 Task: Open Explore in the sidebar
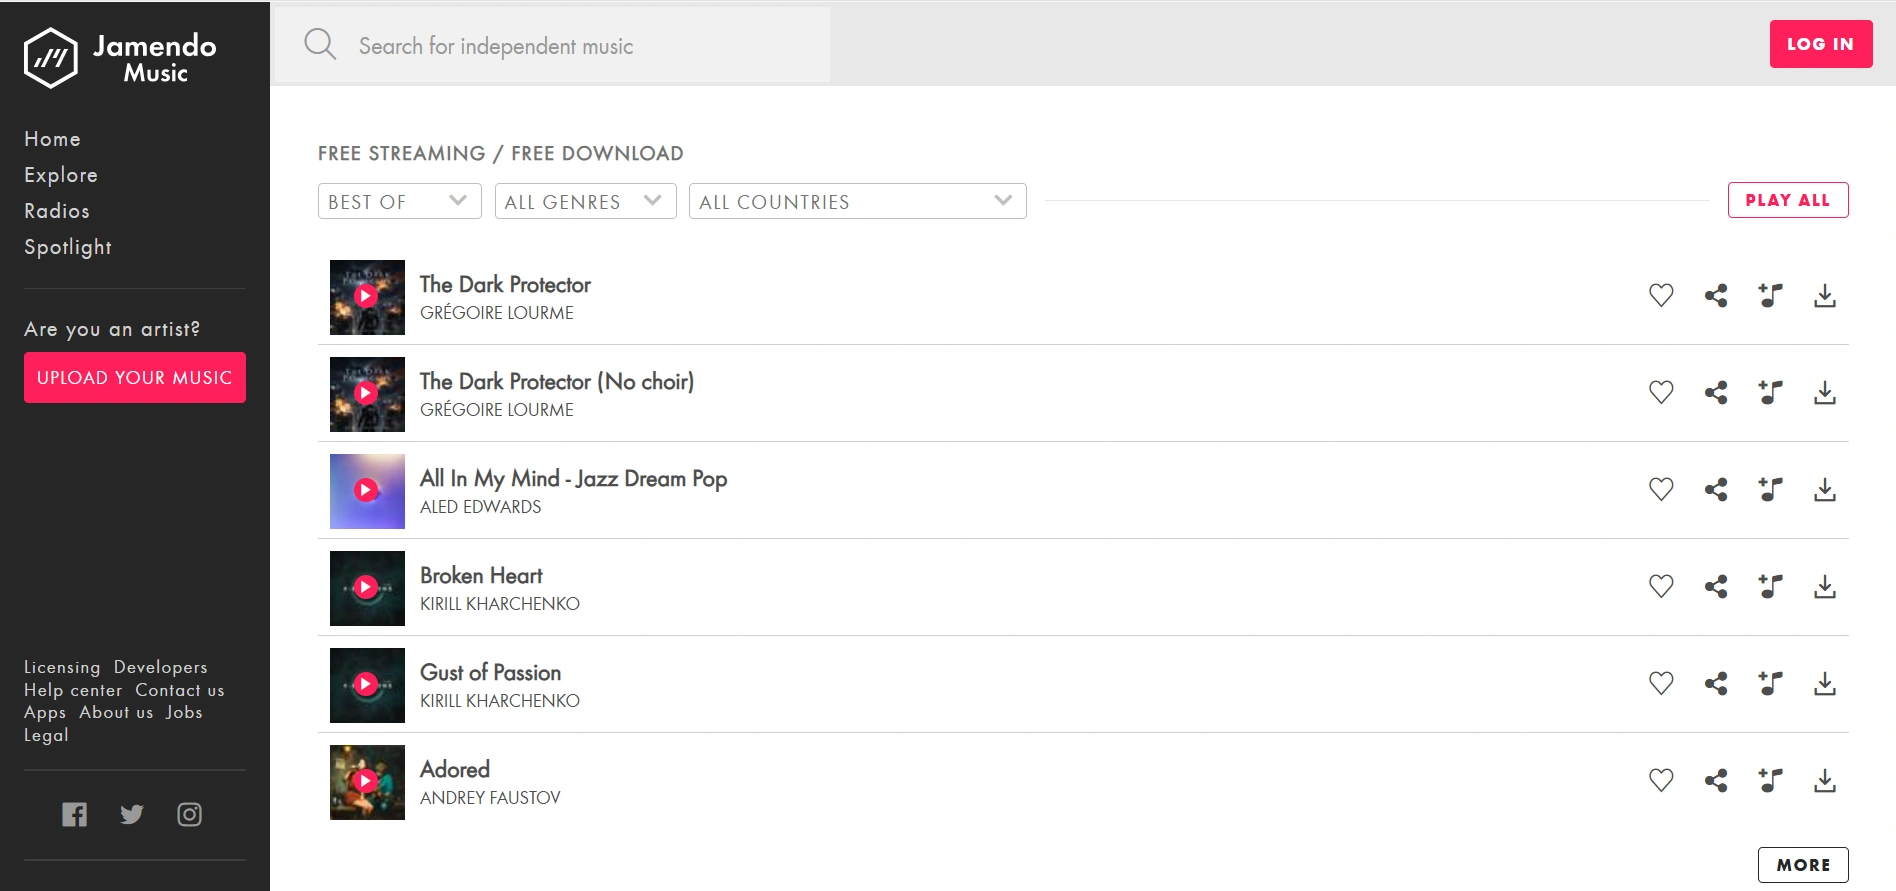pyautogui.click(x=61, y=175)
